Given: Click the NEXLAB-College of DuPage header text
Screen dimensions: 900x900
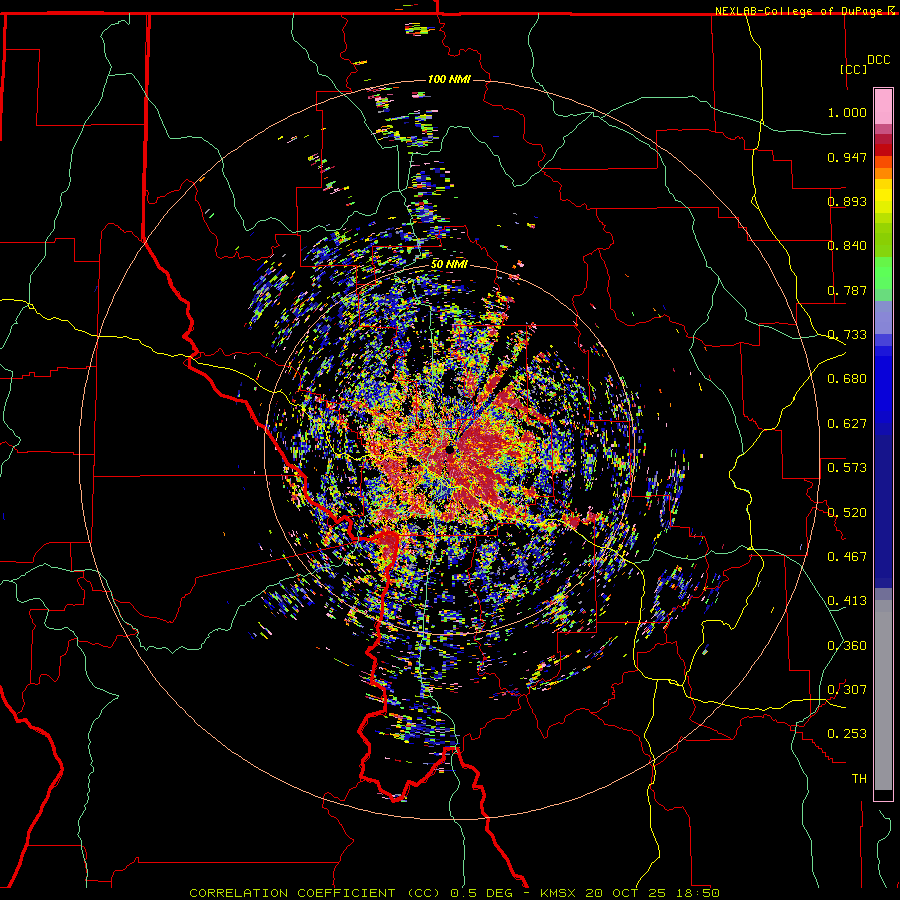Looking at the screenshot, I should [x=798, y=11].
